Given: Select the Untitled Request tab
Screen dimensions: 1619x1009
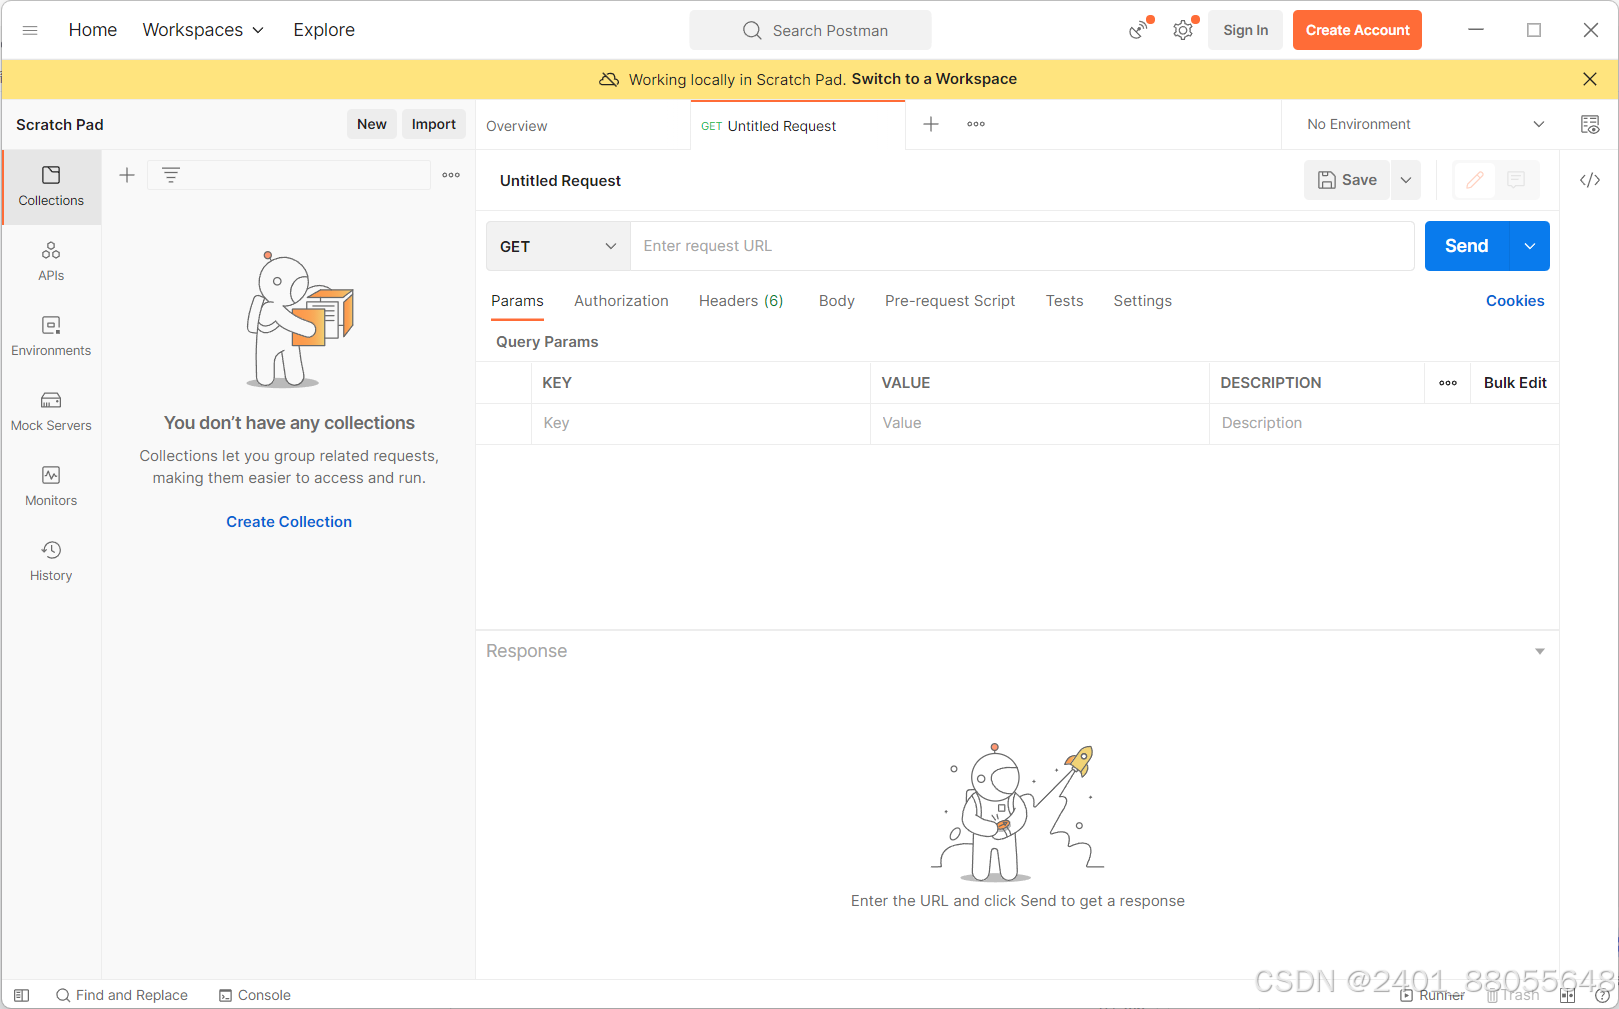Looking at the screenshot, I should coord(797,126).
